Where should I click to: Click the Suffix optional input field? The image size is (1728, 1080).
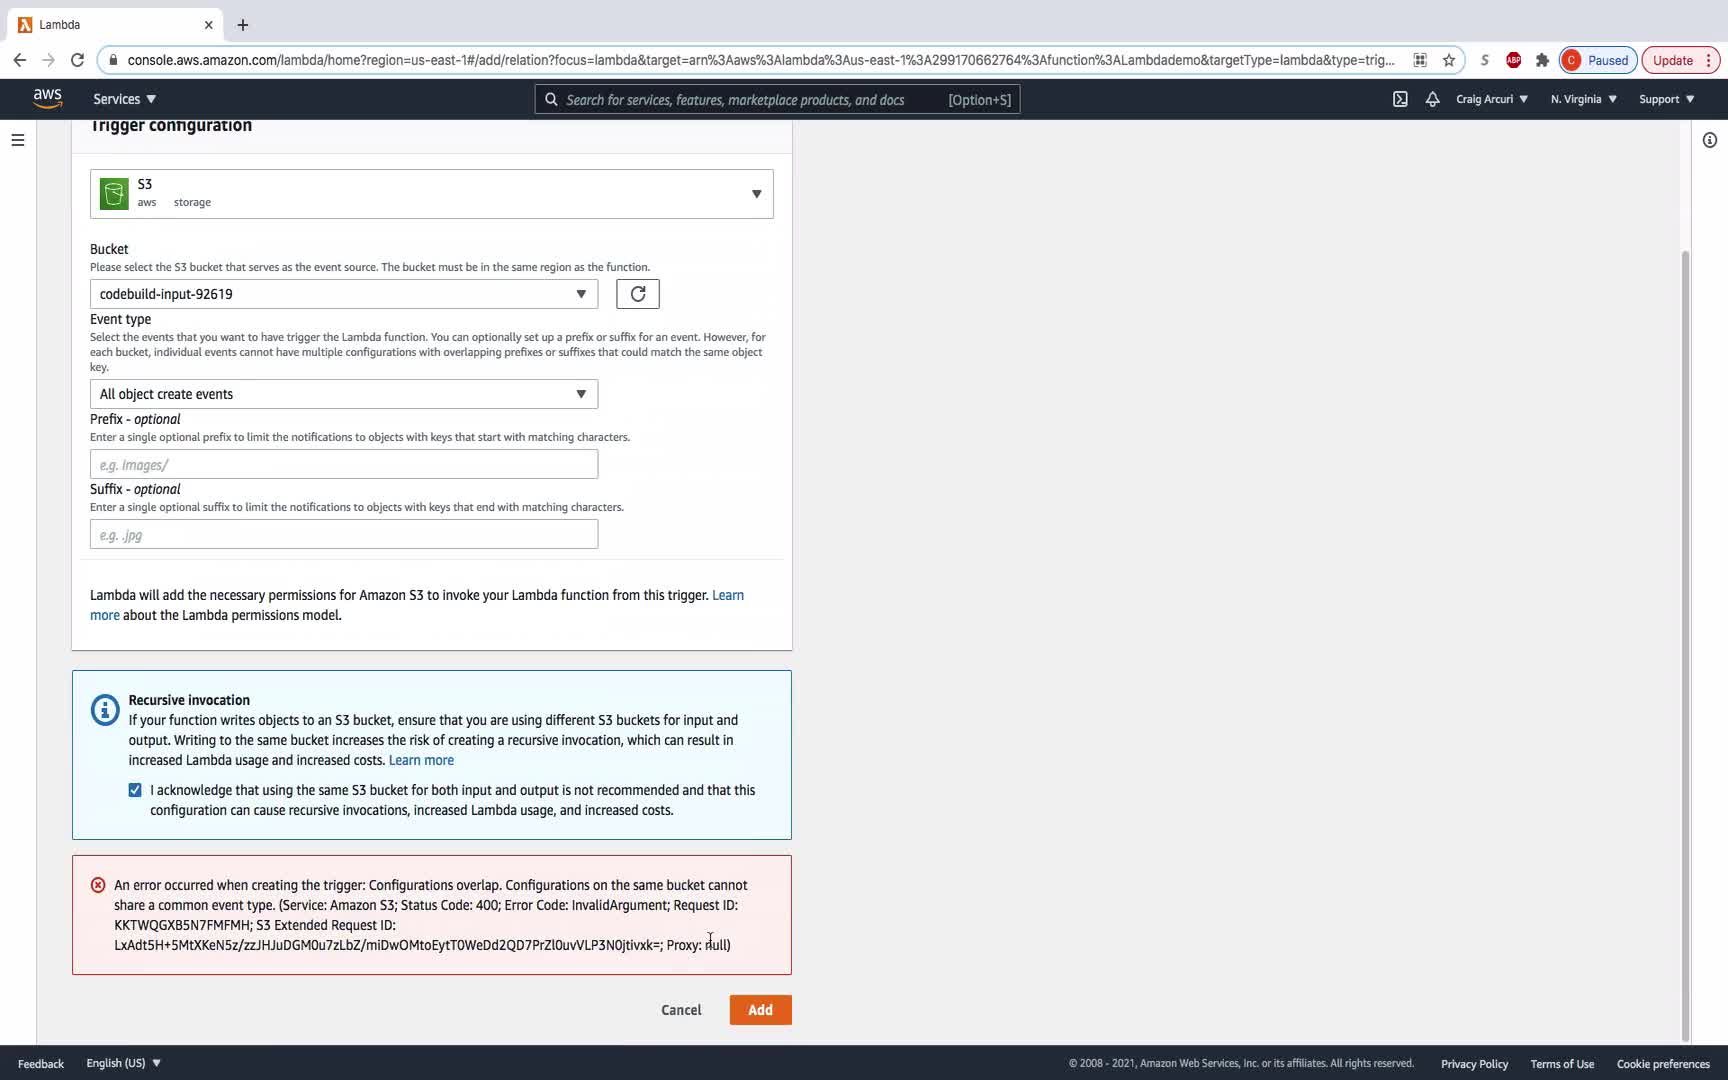coord(344,534)
